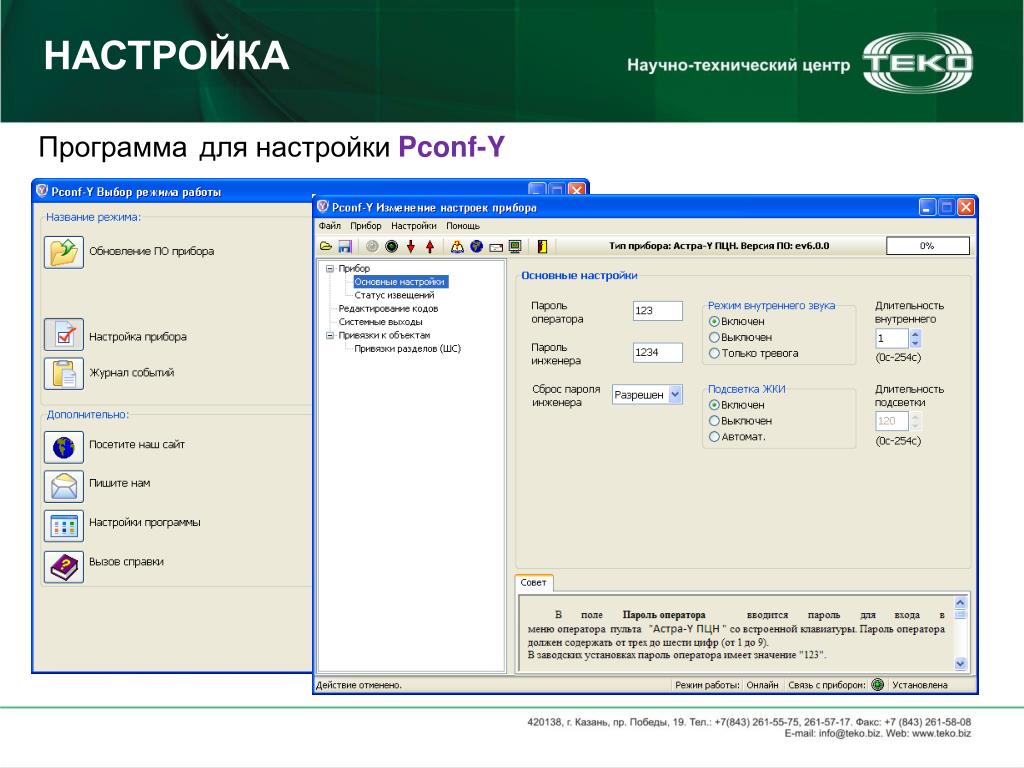Click the computer monitor toolbar icon
The image size is (1024, 768).
(x=515, y=246)
